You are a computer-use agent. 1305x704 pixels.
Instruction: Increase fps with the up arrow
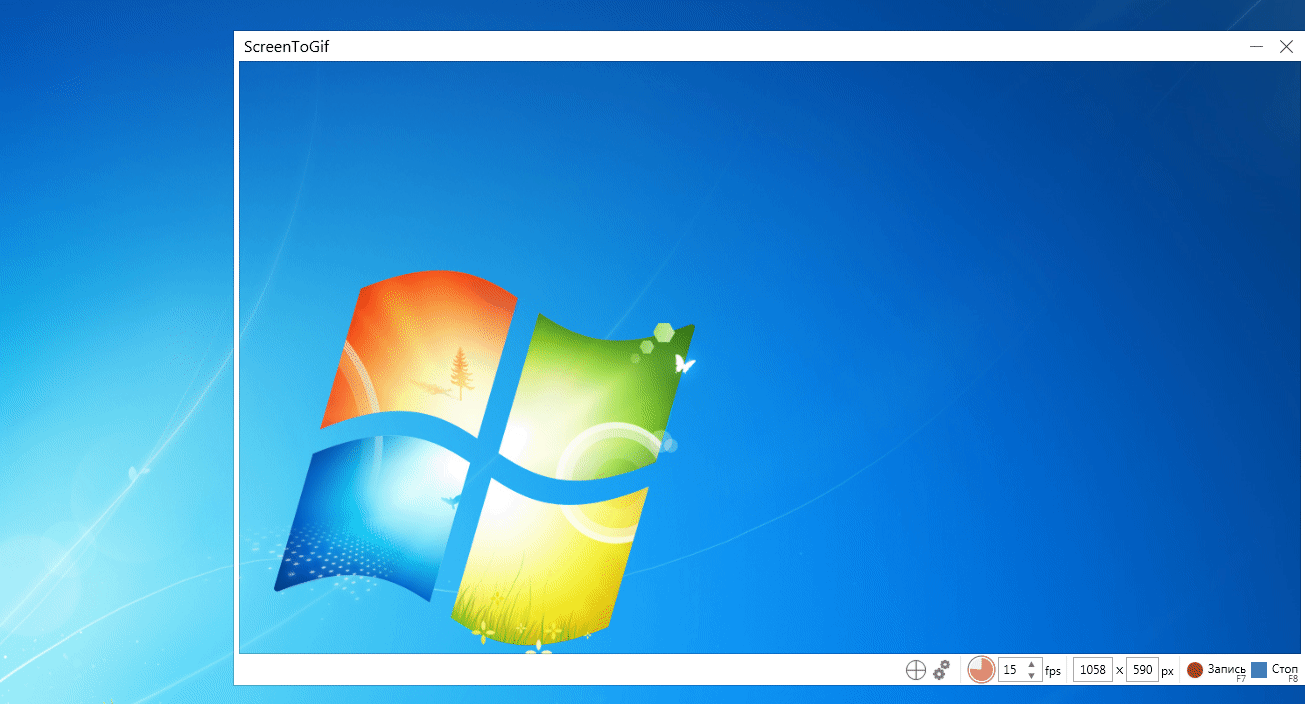pos(1031,664)
